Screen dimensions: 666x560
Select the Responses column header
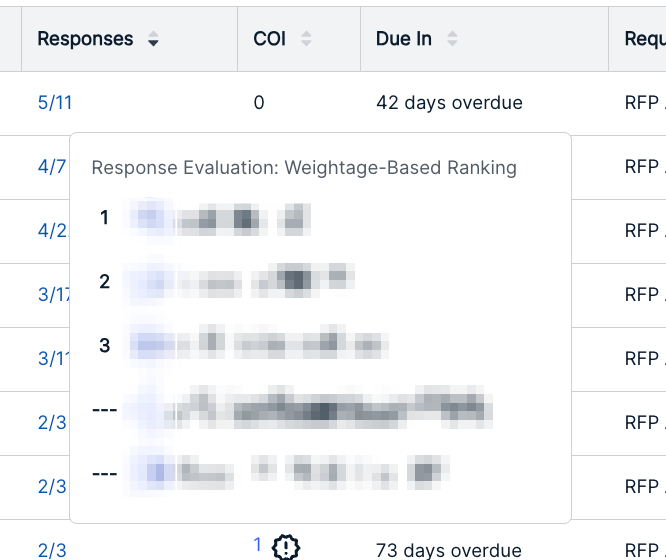pyautogui.click(x=85, y=39)
